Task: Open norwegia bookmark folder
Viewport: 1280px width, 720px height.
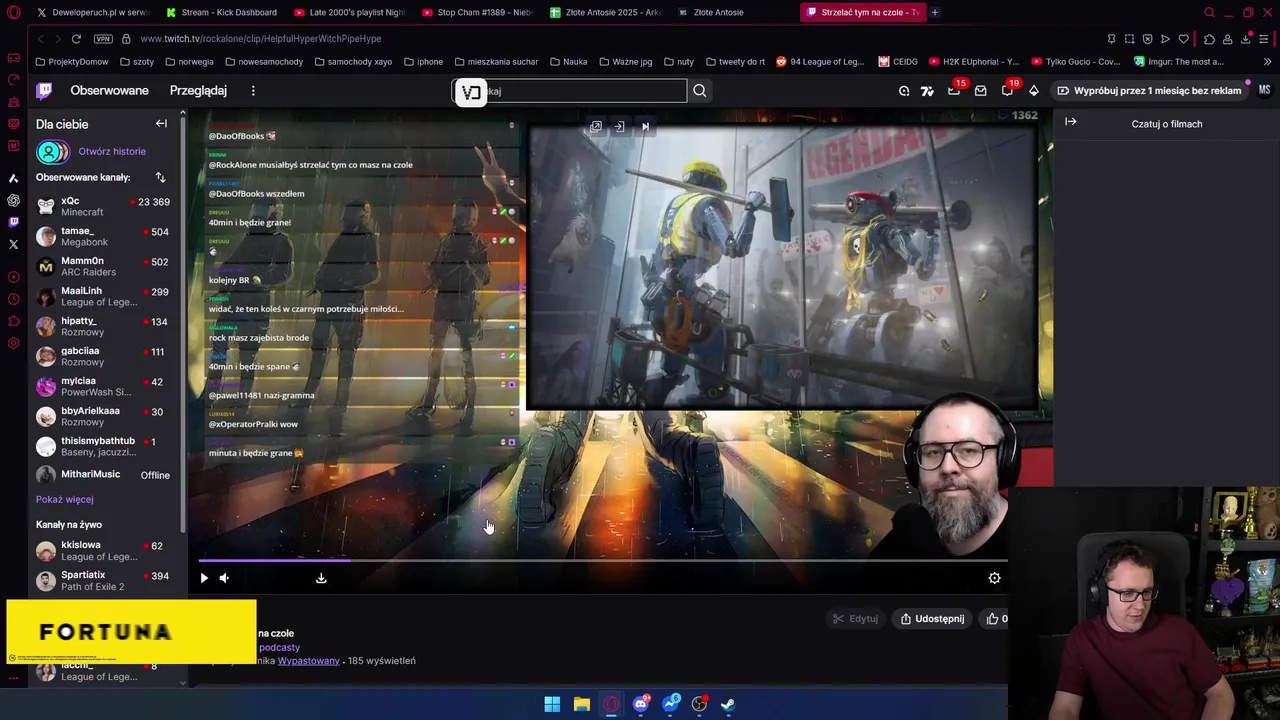Action: tap(189, 62)
